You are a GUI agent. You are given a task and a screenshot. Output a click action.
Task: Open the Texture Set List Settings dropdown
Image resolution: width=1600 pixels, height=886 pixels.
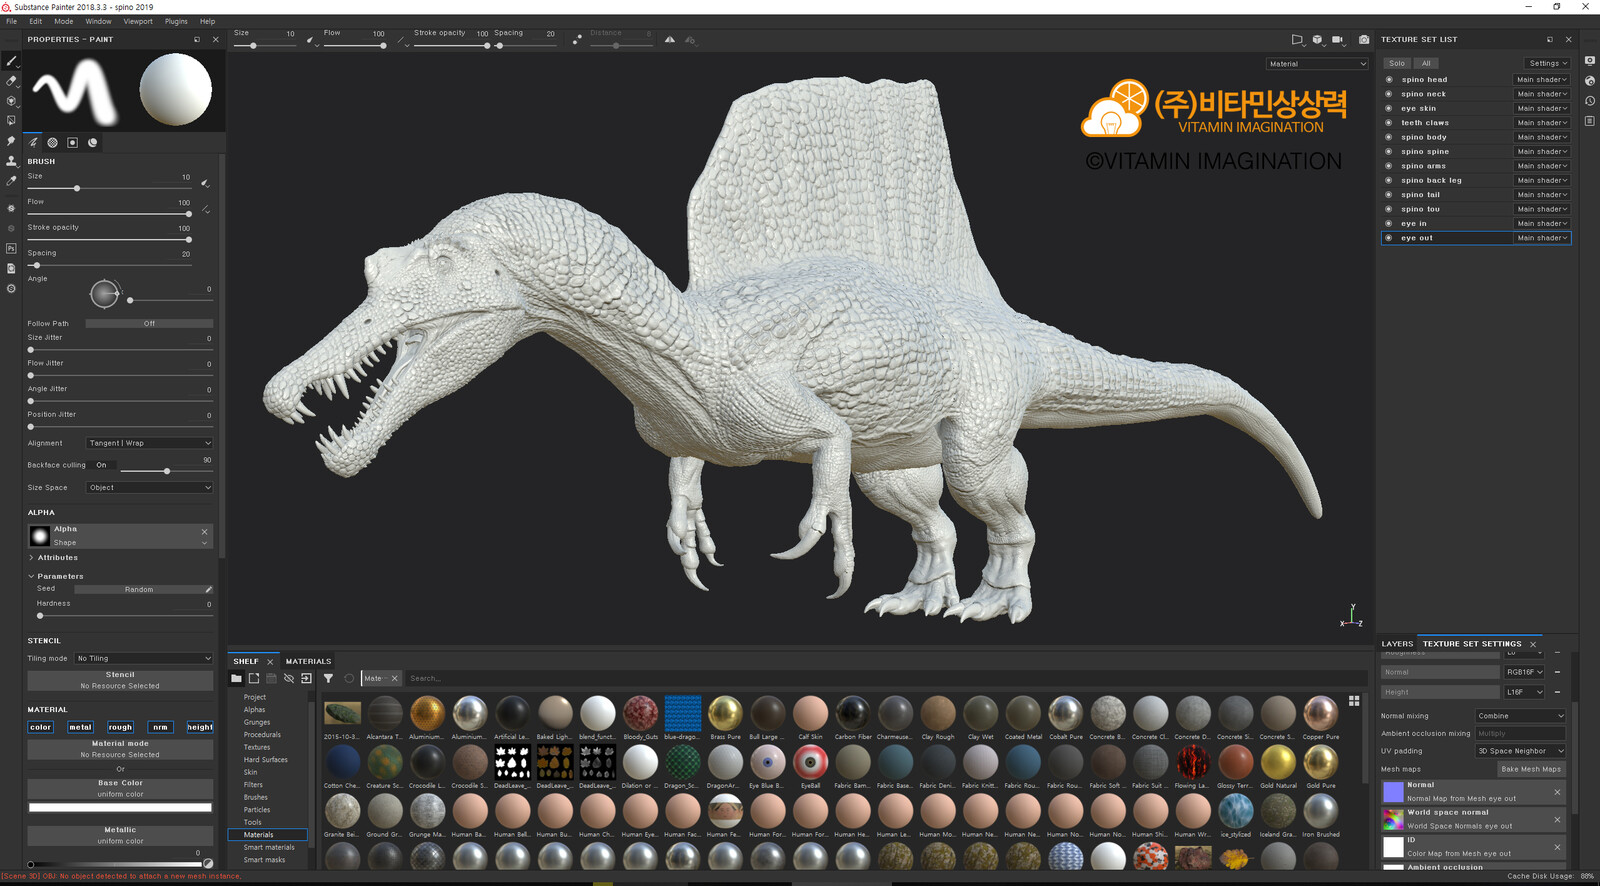click(1547, 63)
